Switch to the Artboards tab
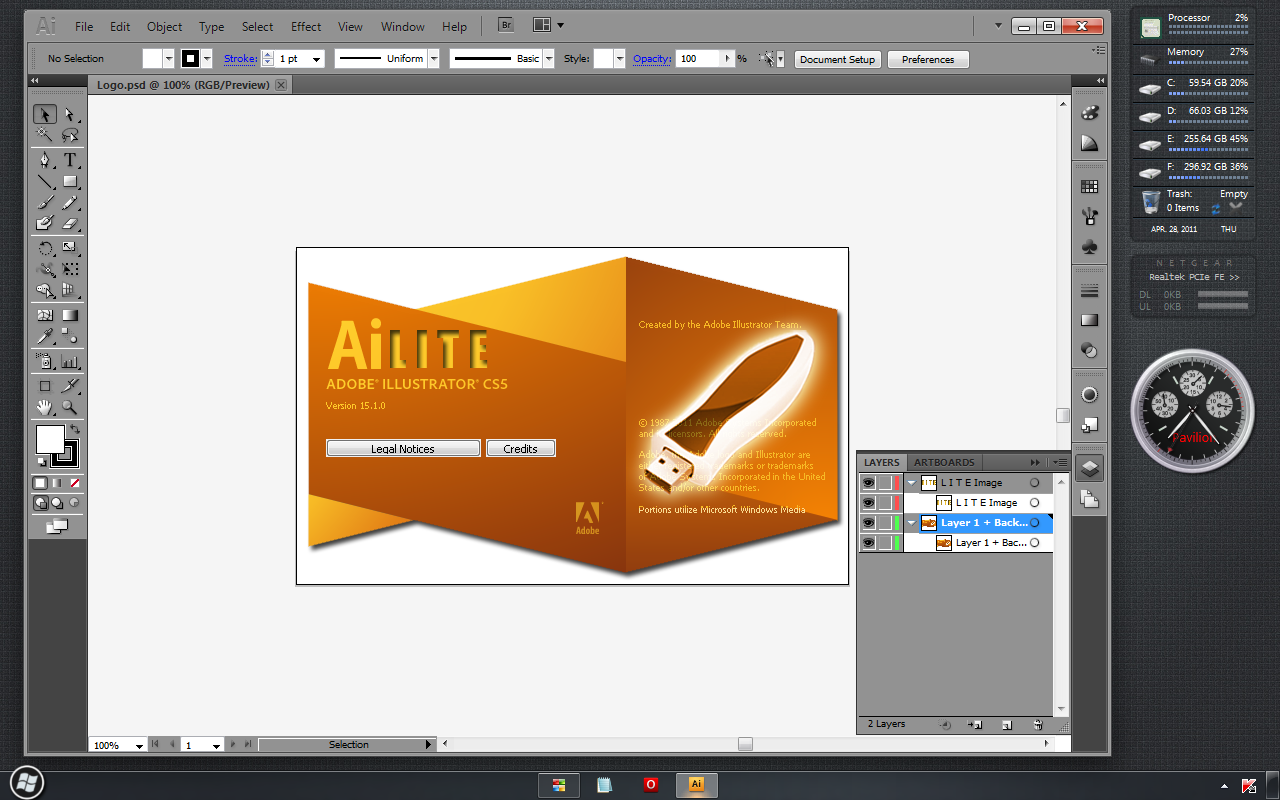 point(944,462)
